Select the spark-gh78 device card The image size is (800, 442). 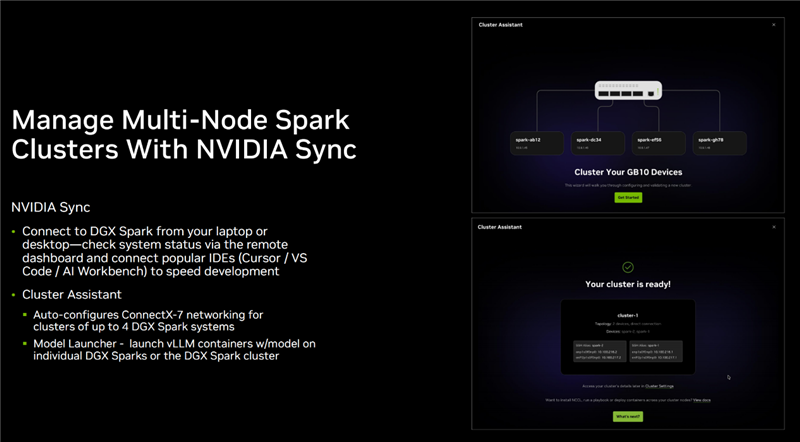719,143
